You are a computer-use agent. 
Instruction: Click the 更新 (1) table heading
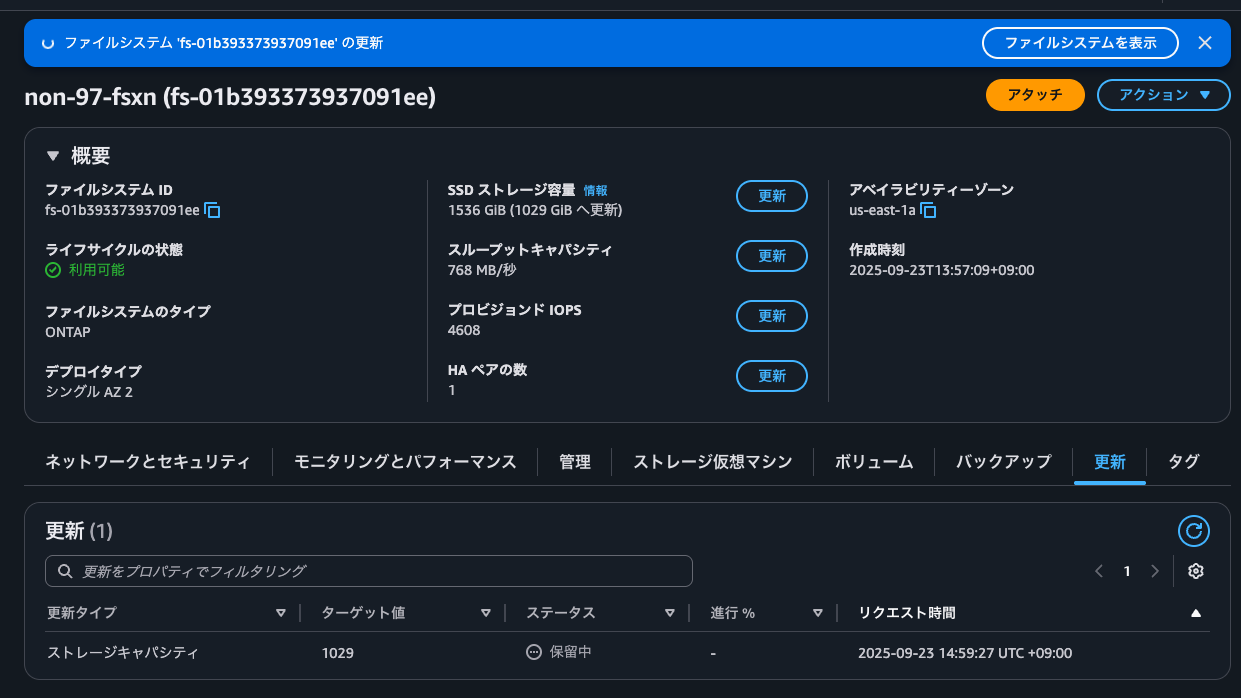(x=80, y=531)
